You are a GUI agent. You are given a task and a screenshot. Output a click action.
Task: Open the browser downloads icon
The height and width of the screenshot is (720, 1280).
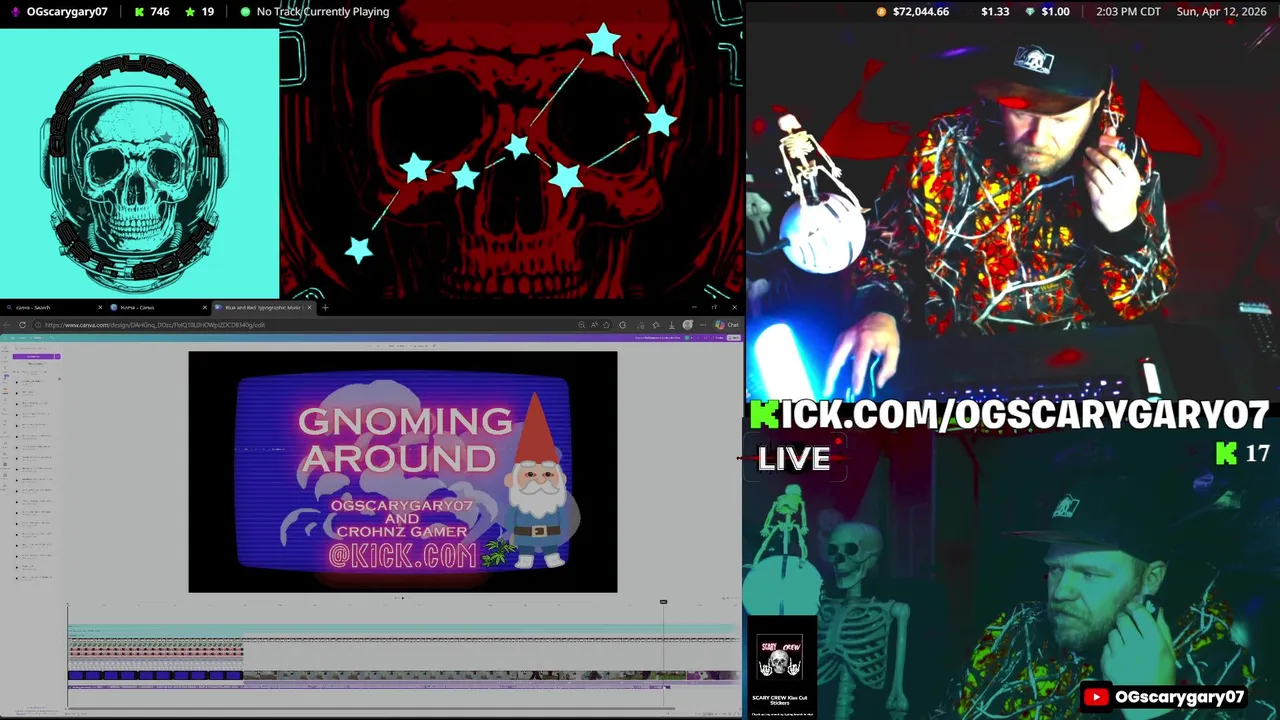tap(672, 325)
